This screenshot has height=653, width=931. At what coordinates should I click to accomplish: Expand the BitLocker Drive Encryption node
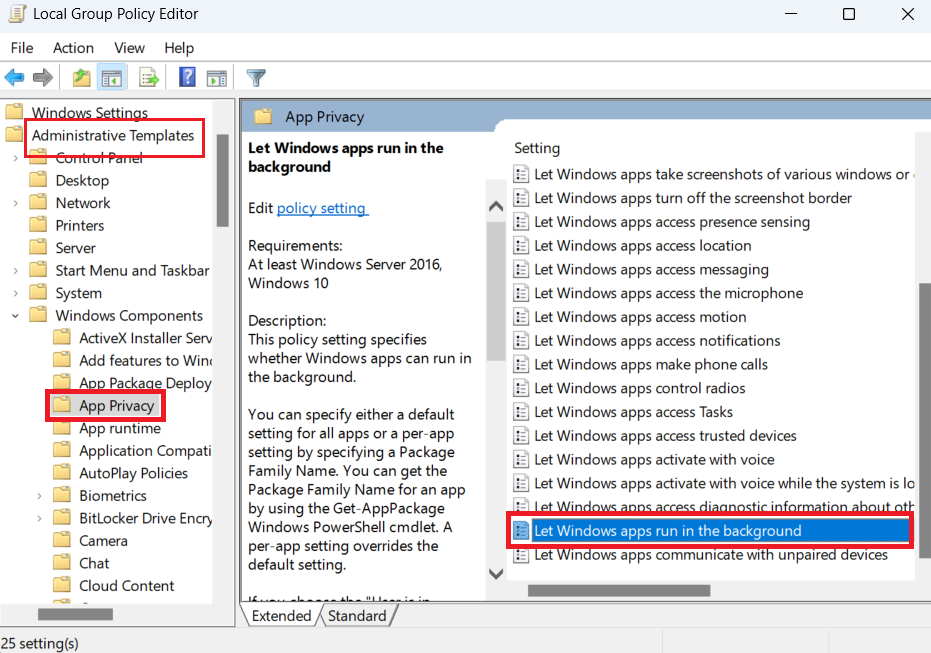click(39, 518)
